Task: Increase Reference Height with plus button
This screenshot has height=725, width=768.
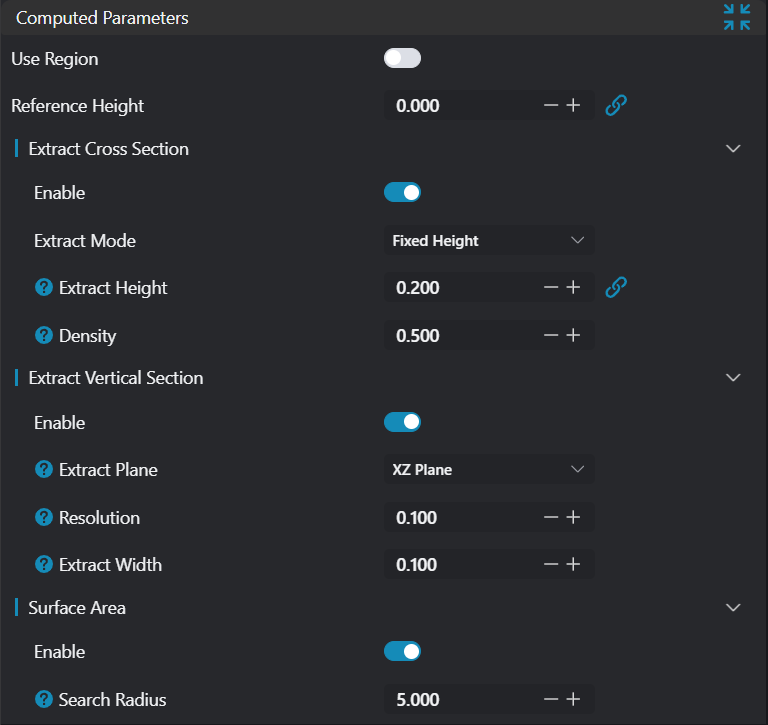Action: (573, 105)
